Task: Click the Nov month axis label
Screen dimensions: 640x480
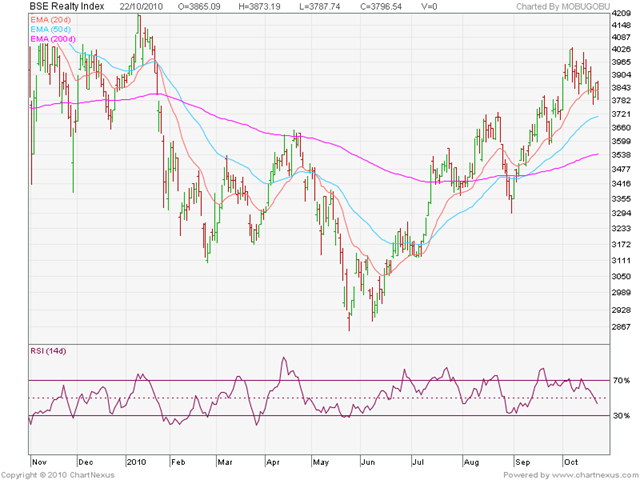Action: click(39, 462)
